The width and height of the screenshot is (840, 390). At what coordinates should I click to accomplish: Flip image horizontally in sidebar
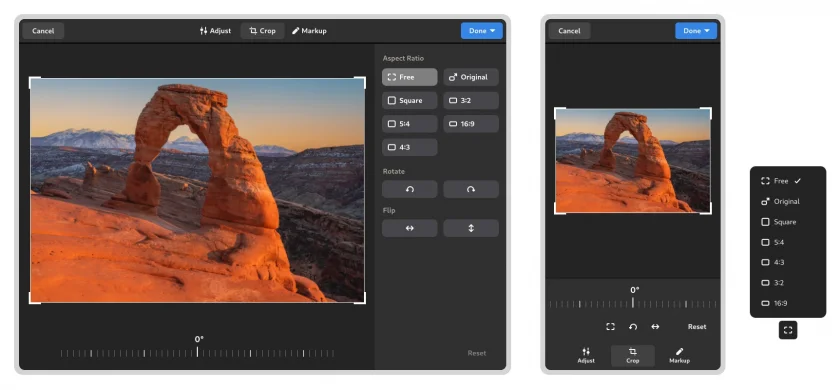pyautogui.click(x=410, y=228)
